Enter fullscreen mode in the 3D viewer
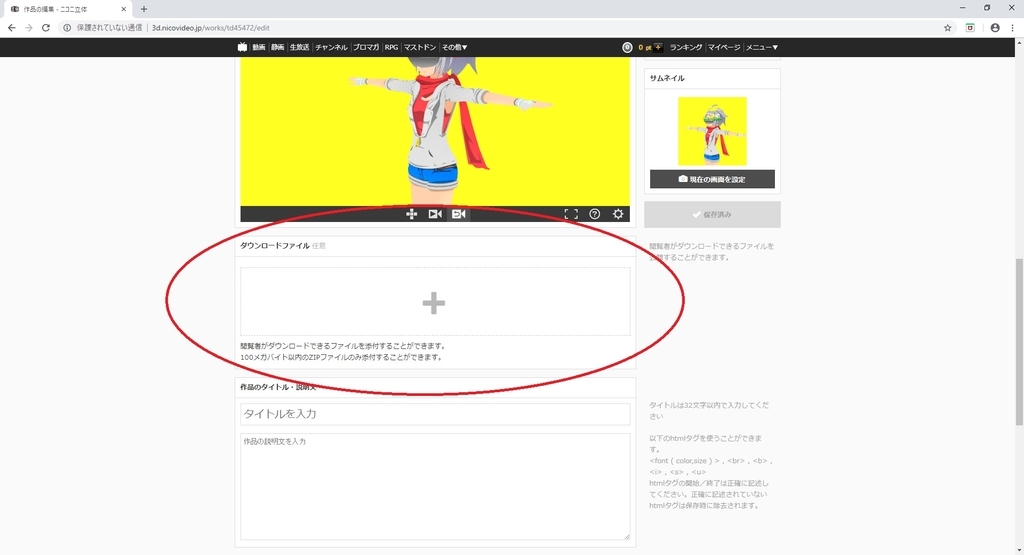The image size is (1024, 555). [571, 214]
